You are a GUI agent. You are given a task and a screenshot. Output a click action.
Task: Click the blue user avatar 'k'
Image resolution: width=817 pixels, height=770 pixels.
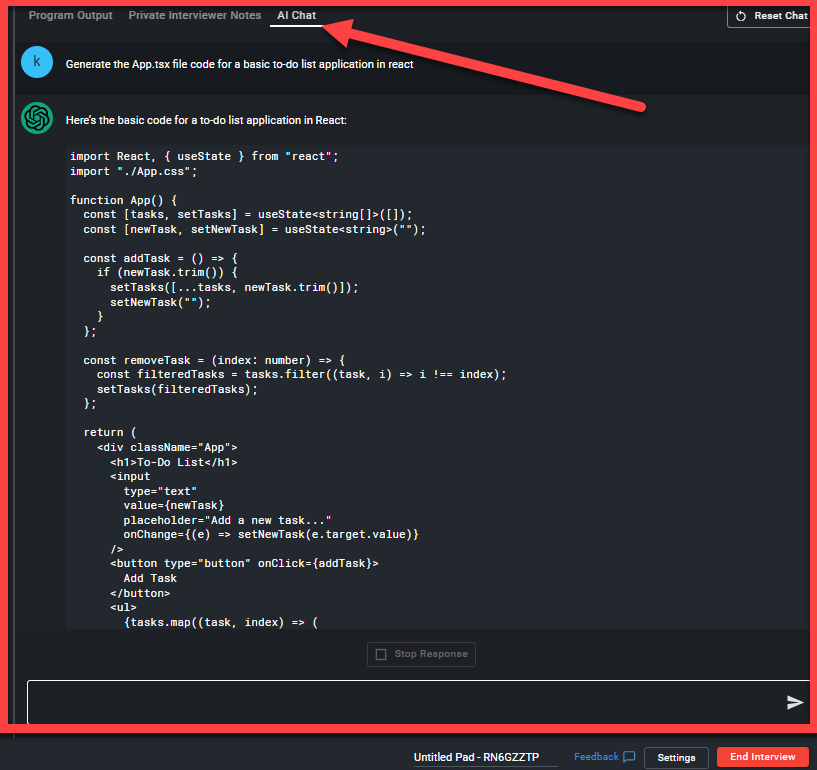pos(37,62)
